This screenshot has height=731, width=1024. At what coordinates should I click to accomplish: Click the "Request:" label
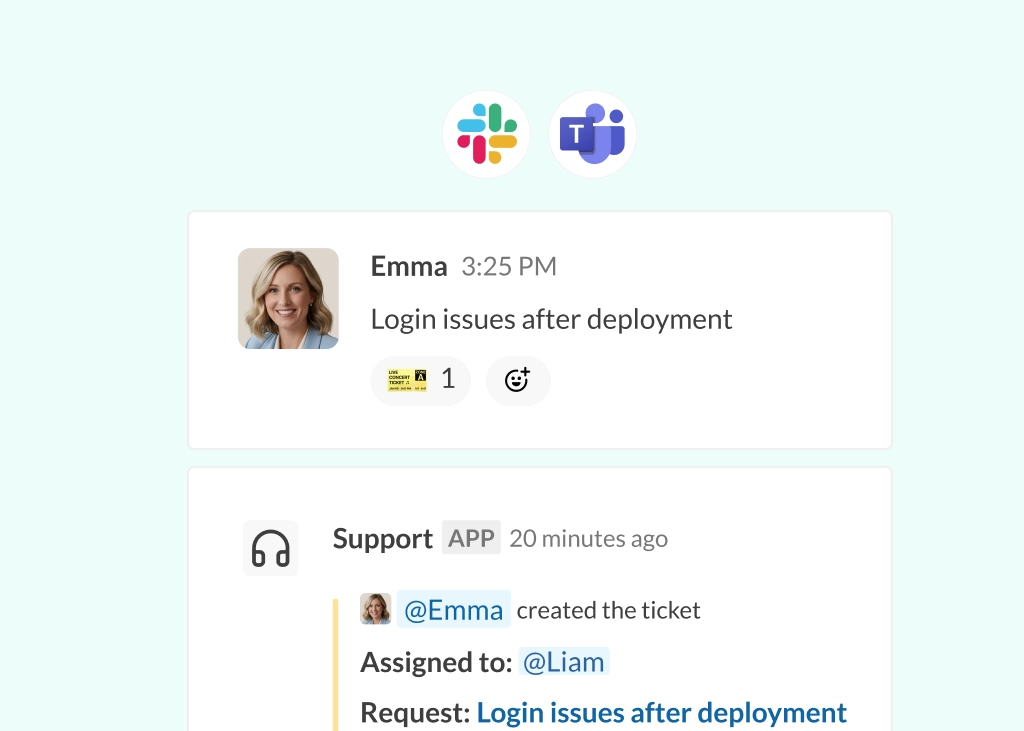(415, 713)
